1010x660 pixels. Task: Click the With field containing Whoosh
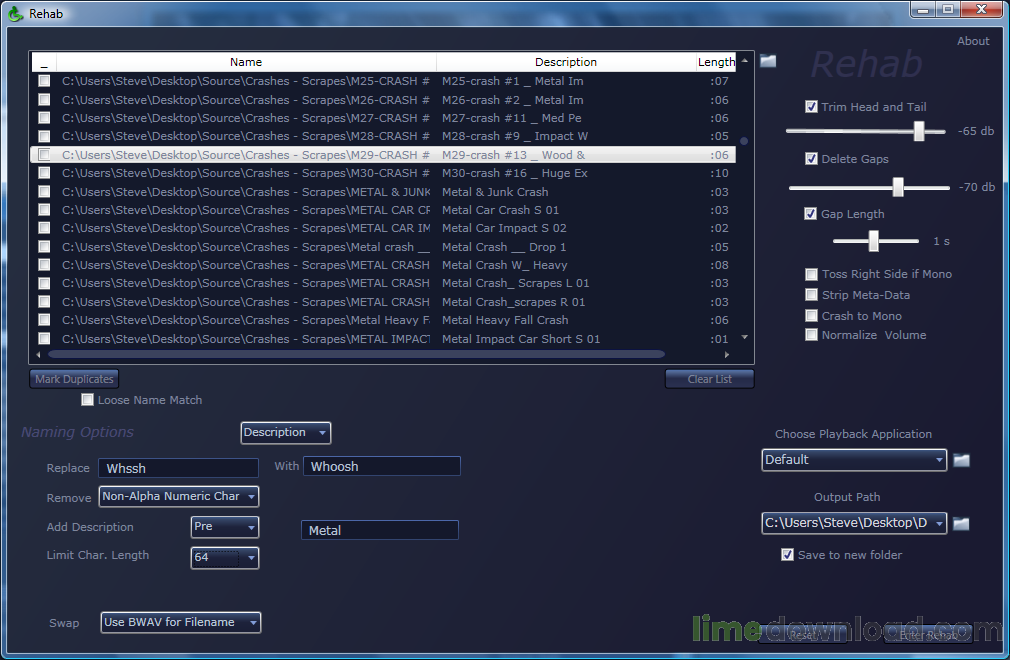tap(382, 466)
